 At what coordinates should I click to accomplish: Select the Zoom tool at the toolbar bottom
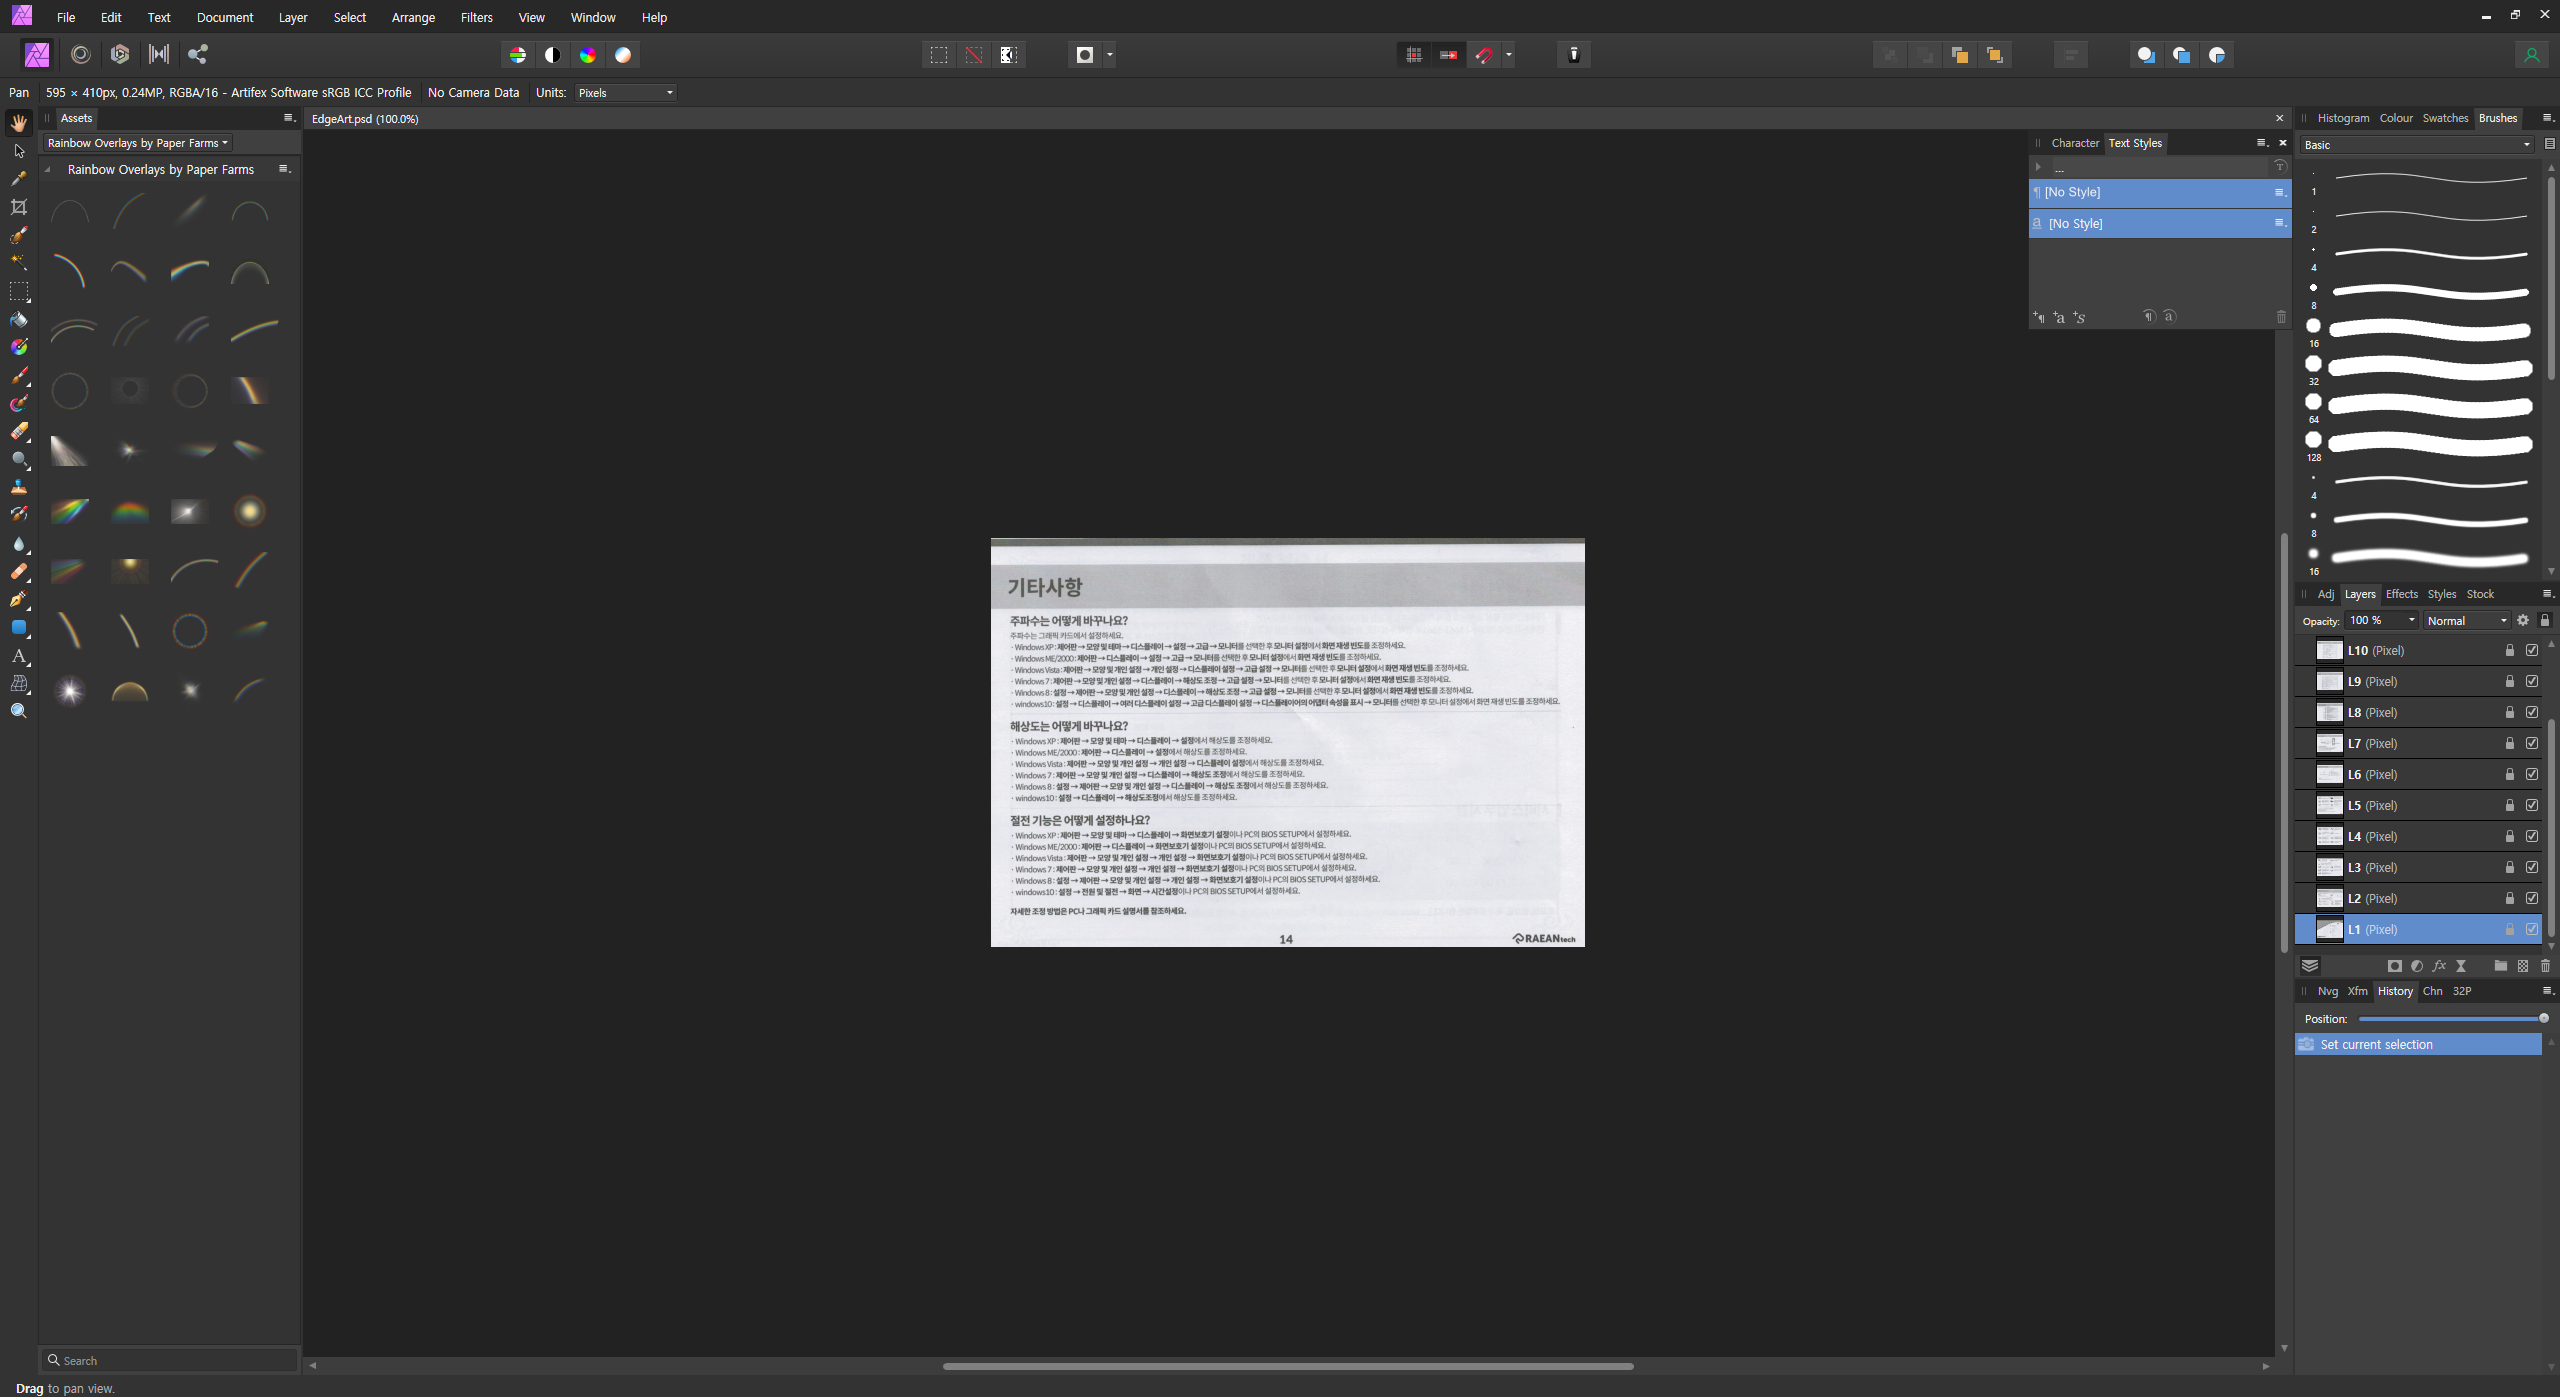(19, 711)
